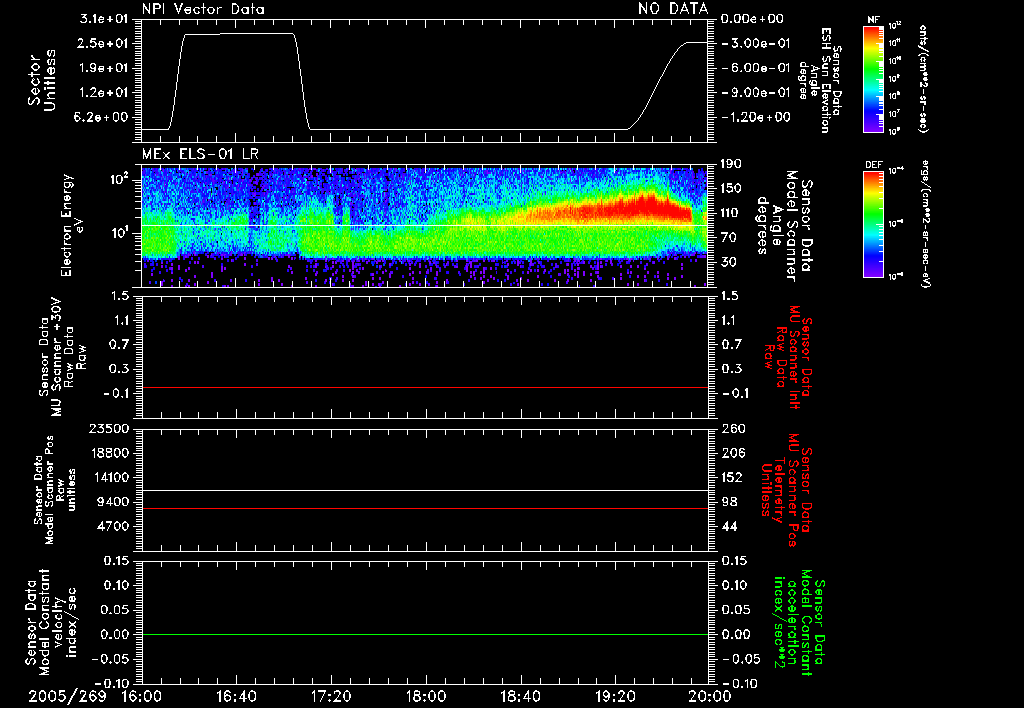This screenshot has height=708, width=1024.
Task: Click the '14100' scanner position tick
Action: tap(108, 477)
